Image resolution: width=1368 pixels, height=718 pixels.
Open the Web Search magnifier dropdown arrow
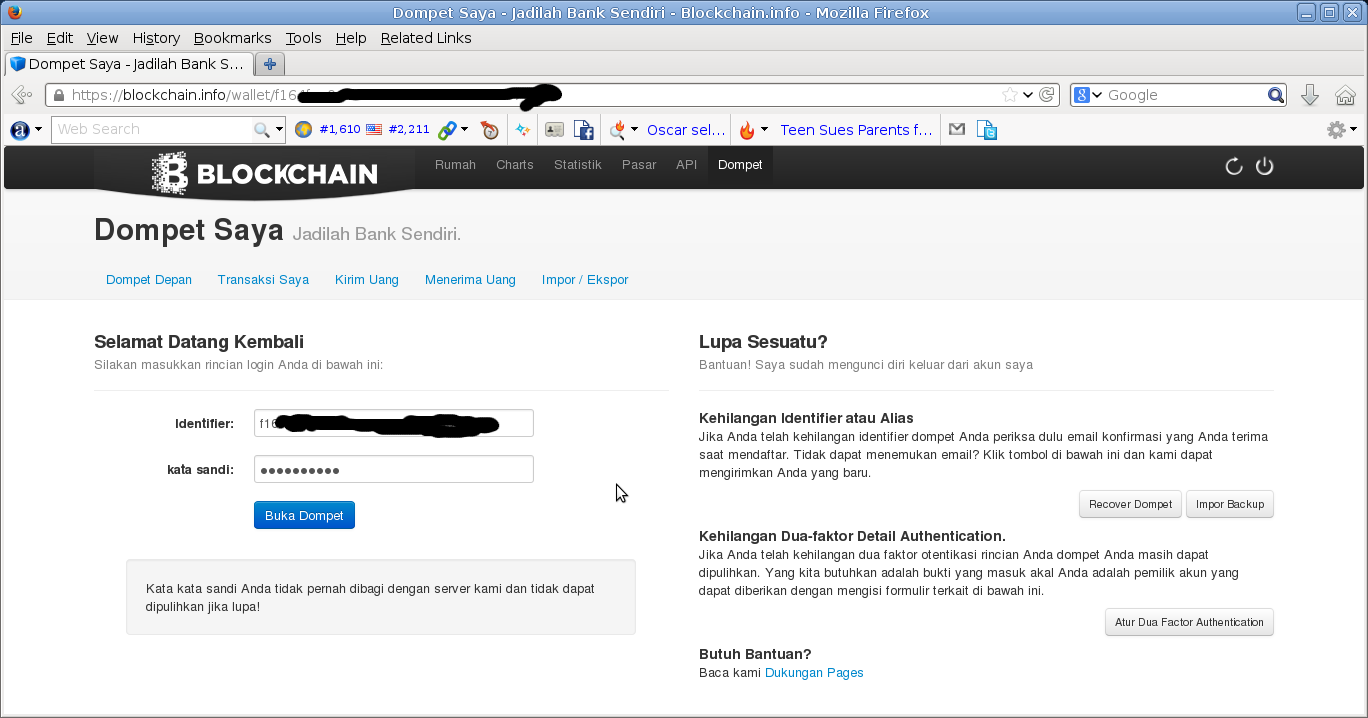tap(280, 130)
